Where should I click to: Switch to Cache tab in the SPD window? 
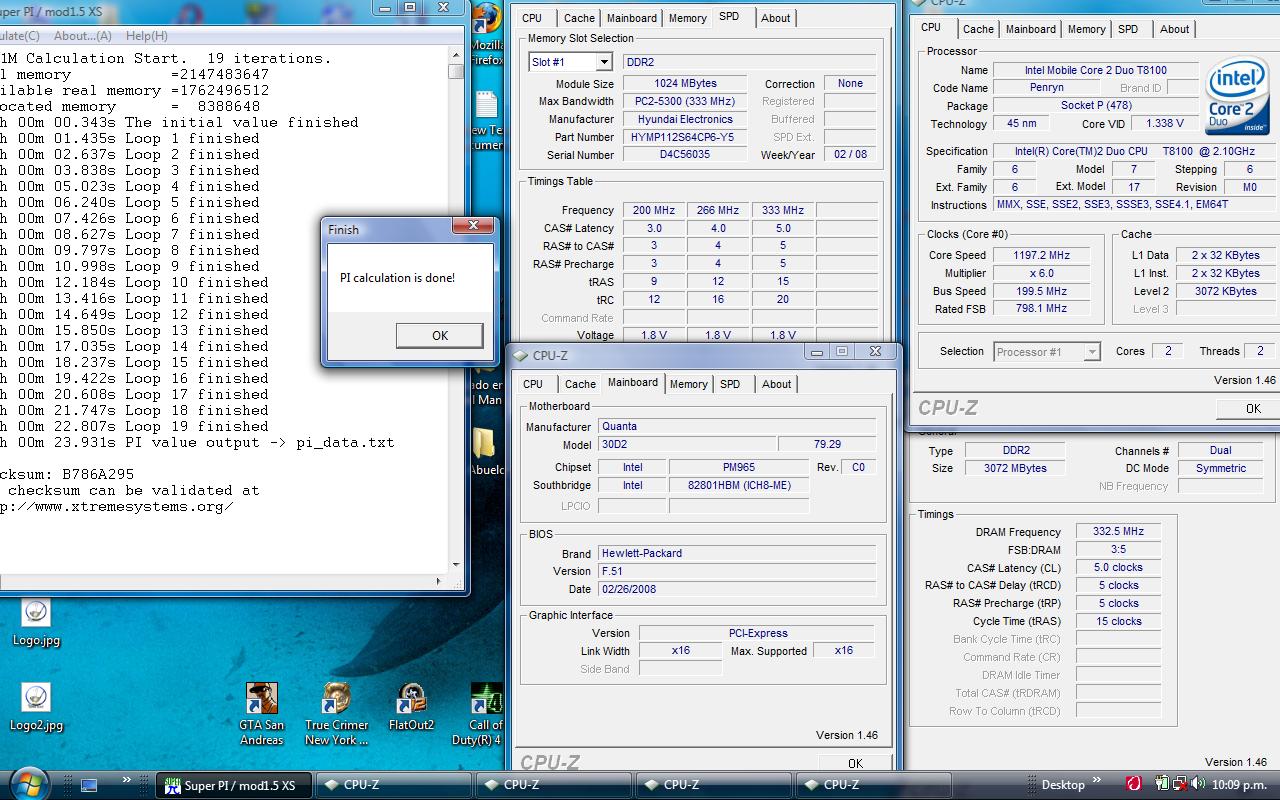(579, 18)
